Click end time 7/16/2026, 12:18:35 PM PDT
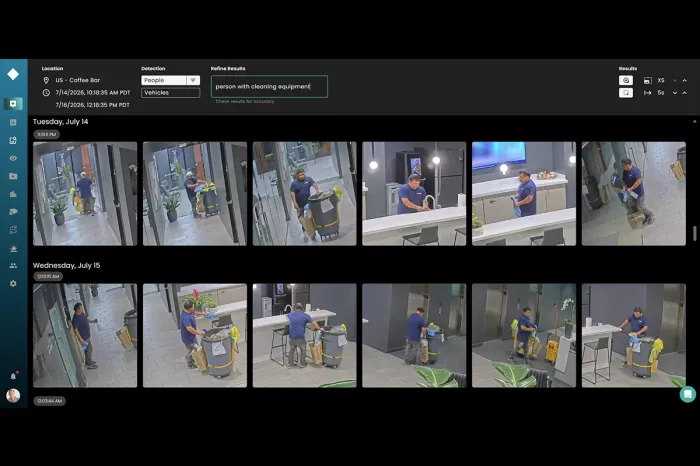 [92, 105]
